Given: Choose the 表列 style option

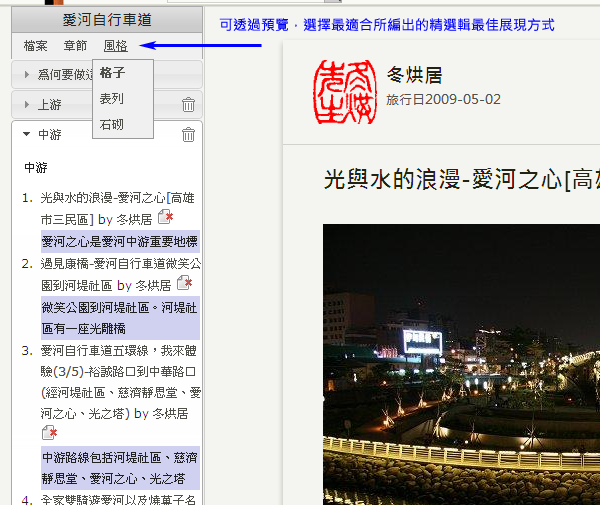Looking at the screenshot, I should pos(112,99).
